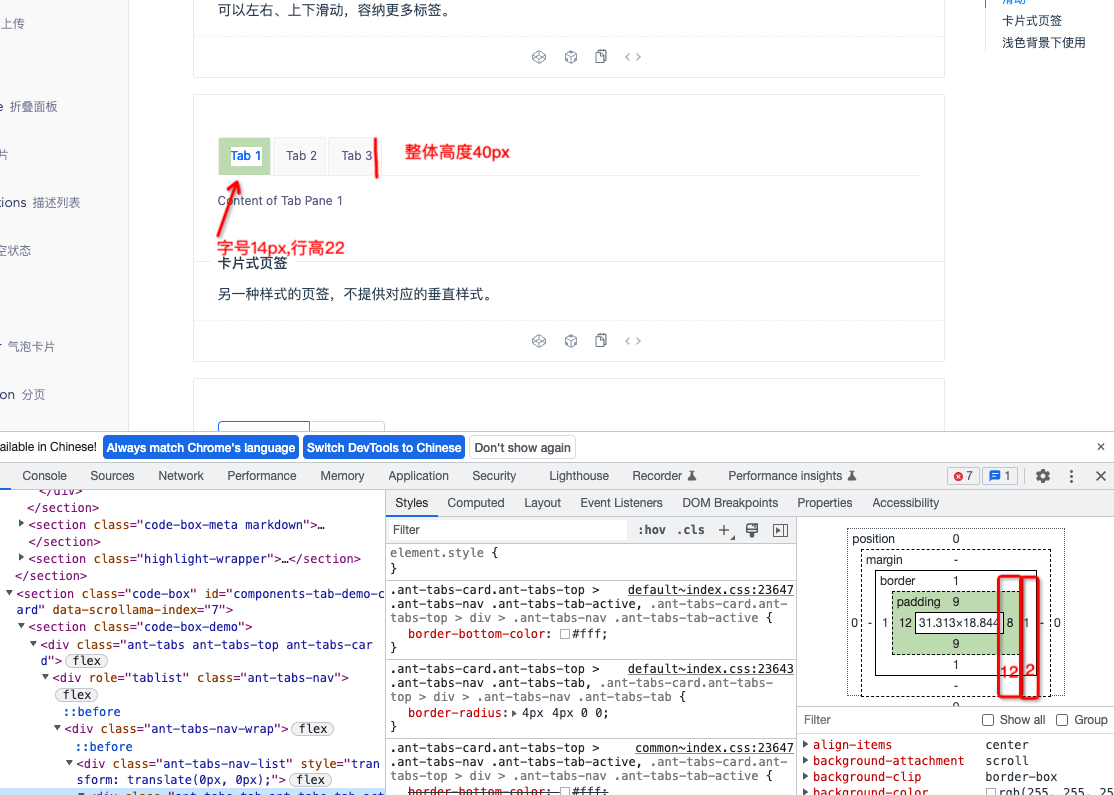Expand section highlight-wrapper node
Image resolution: width=1114 pixels, height=795 pixels.
click(21, 558)
